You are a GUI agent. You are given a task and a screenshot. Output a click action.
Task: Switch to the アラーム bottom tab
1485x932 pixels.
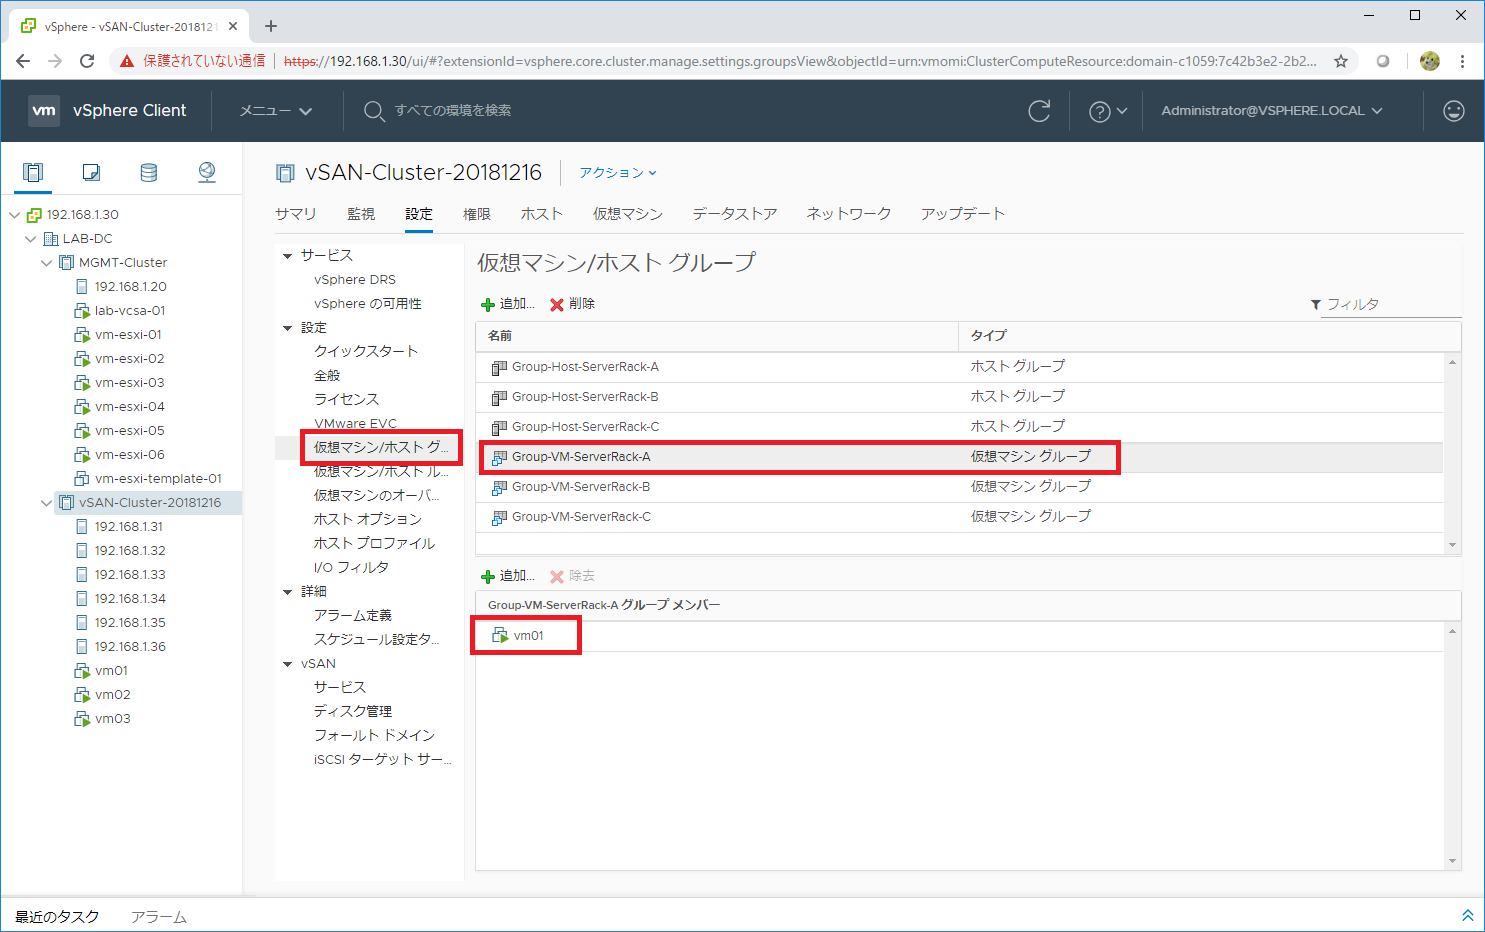[x=159, y=916]
